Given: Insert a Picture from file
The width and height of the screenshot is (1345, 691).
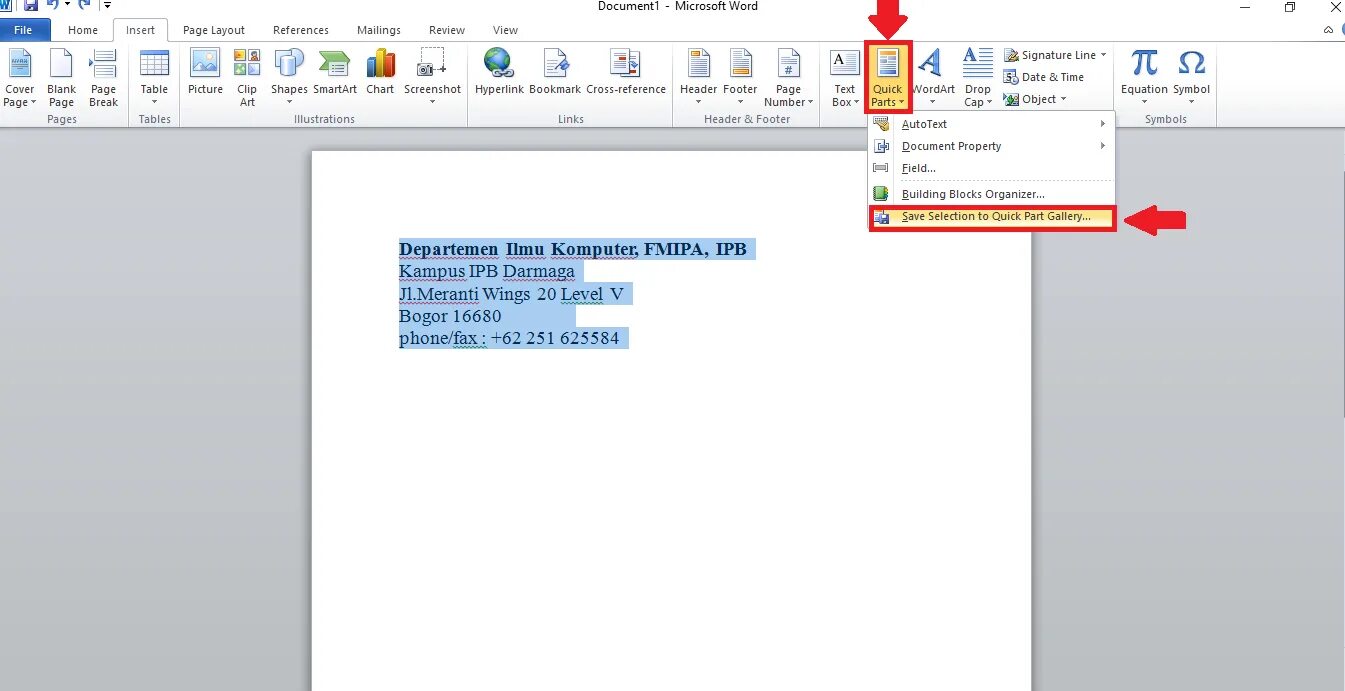Looking at the screenshot, I should coord(205,72).
